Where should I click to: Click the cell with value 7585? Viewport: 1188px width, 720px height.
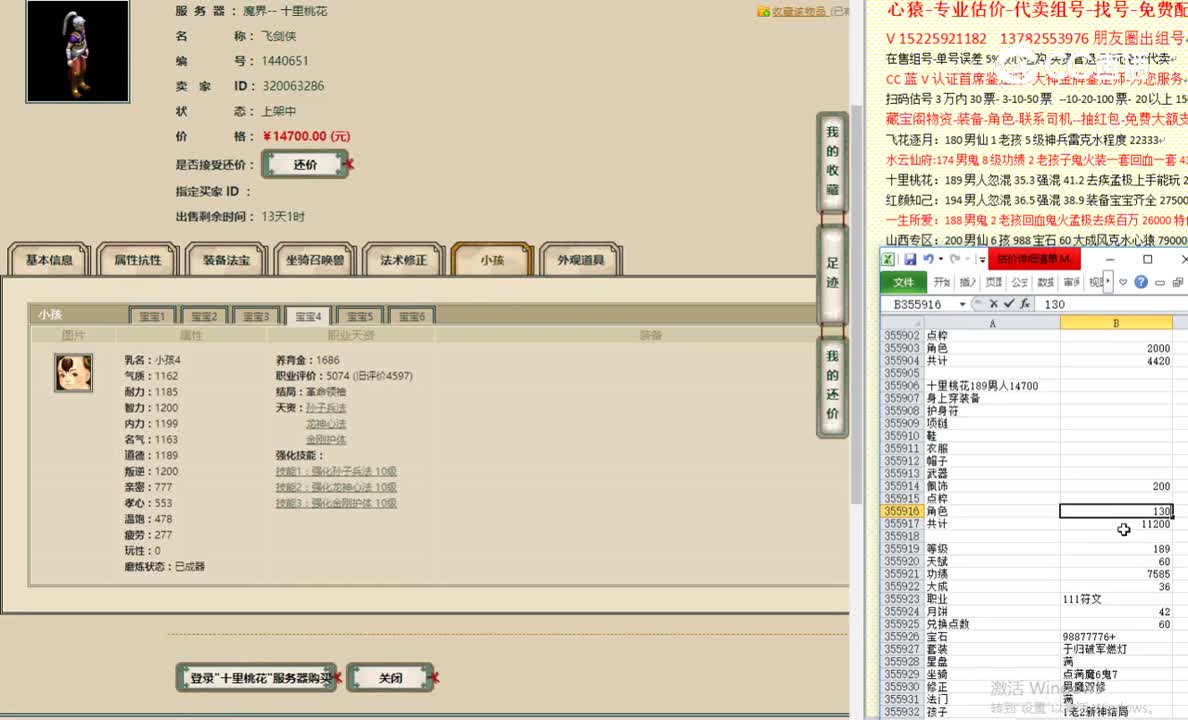[x=1116, y=574]
